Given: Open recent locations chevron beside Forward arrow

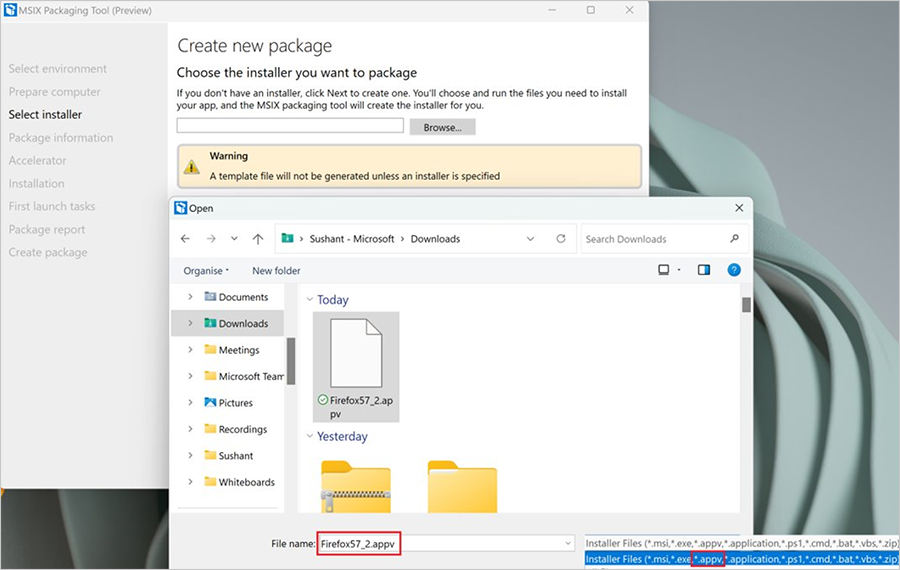Looking at the screenshot, I should [x=234, y=239].
